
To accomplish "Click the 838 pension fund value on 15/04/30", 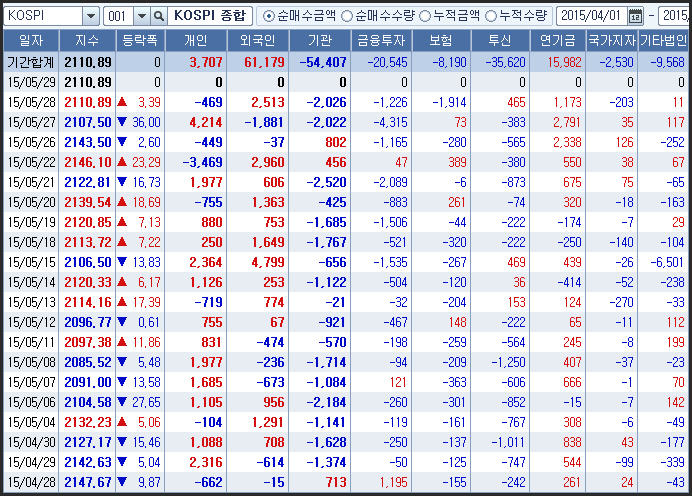I will (572, 442).
